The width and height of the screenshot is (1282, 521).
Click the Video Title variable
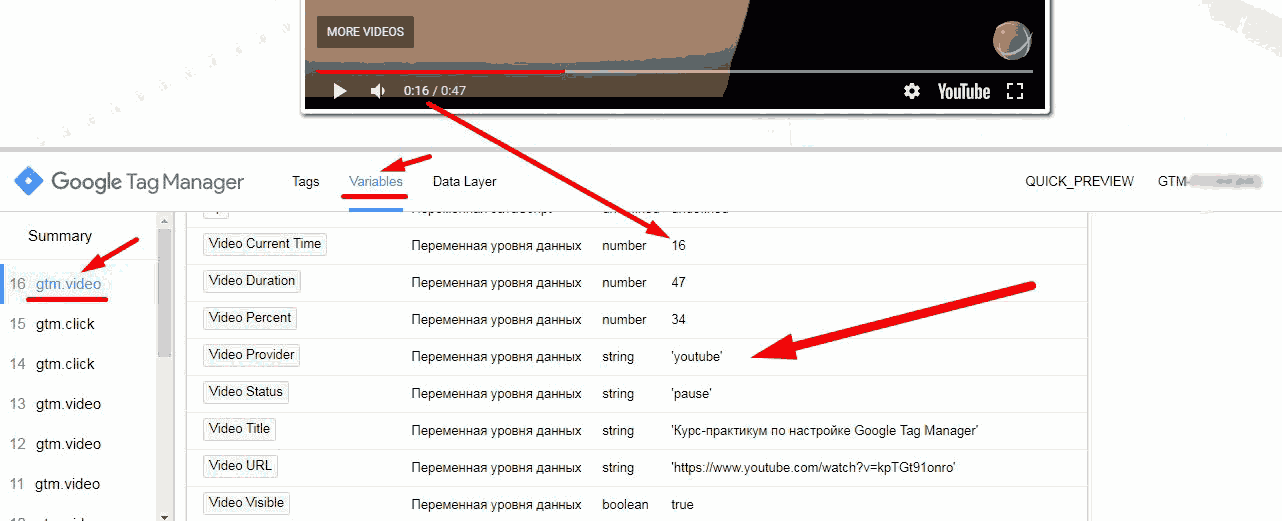coord(240,429)
